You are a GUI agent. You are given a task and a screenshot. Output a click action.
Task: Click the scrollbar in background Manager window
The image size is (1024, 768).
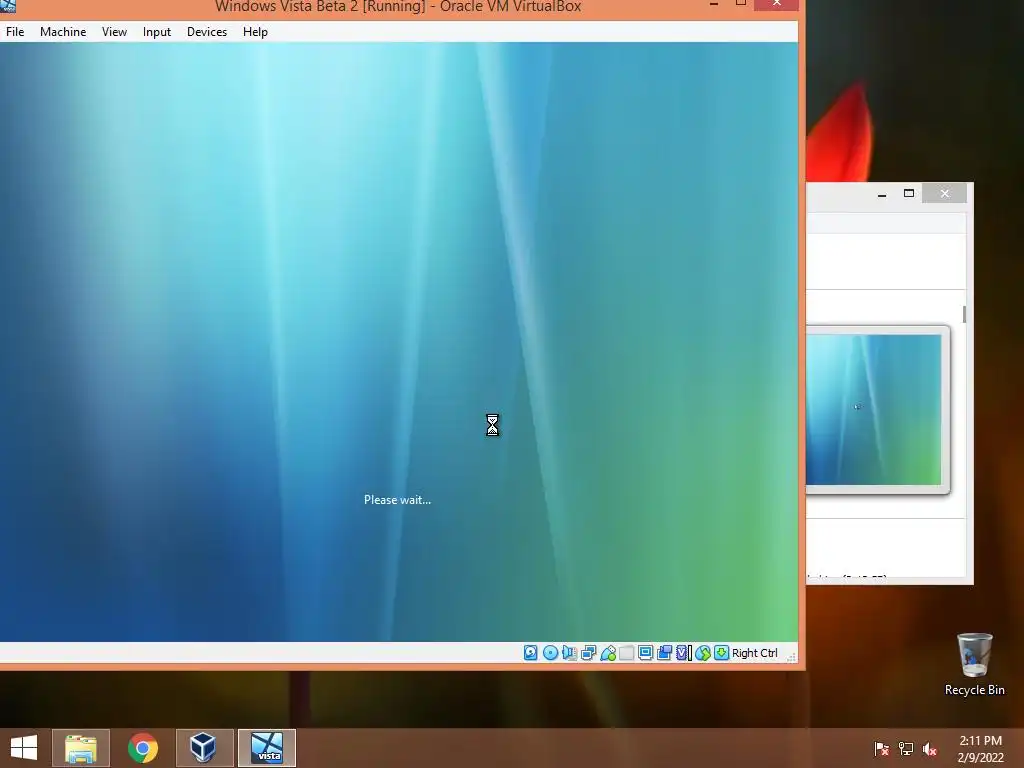(x=964, y=313)
